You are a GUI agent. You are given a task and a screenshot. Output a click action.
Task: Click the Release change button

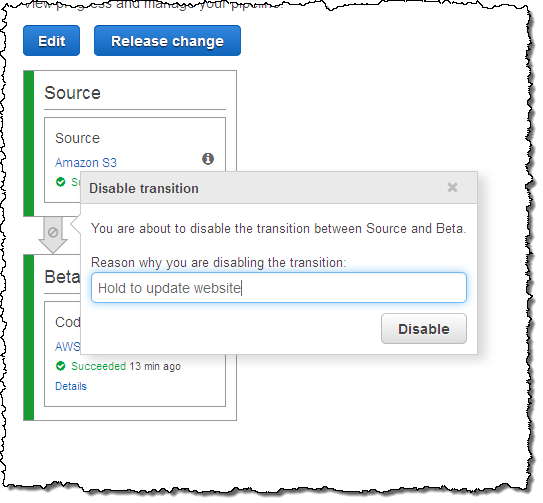[x=167, y=41]
